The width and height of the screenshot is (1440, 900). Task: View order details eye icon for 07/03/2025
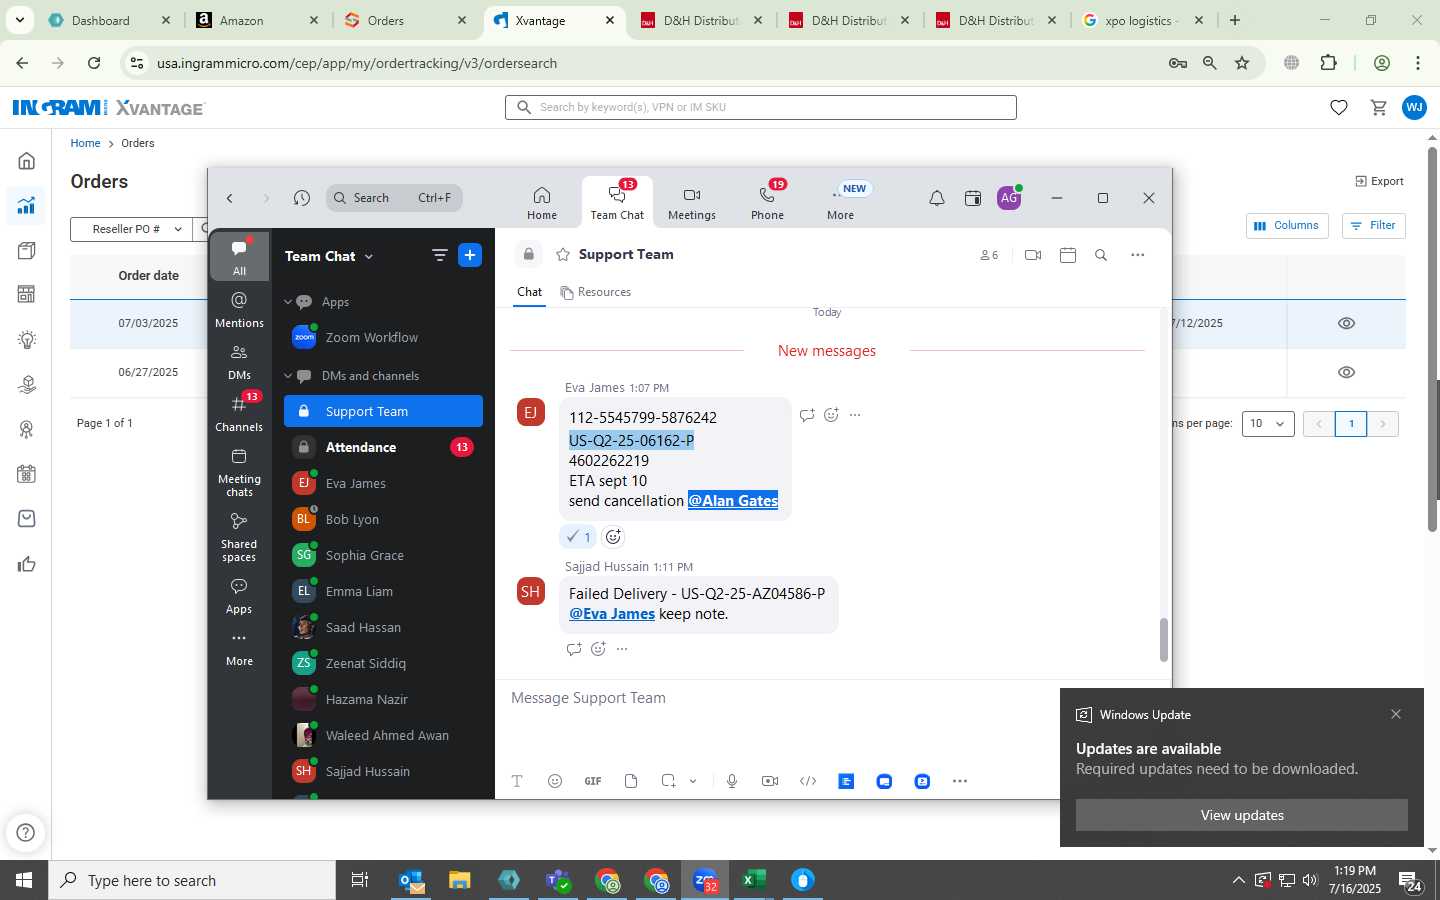pyautogui.click(x=1346, y=323)
